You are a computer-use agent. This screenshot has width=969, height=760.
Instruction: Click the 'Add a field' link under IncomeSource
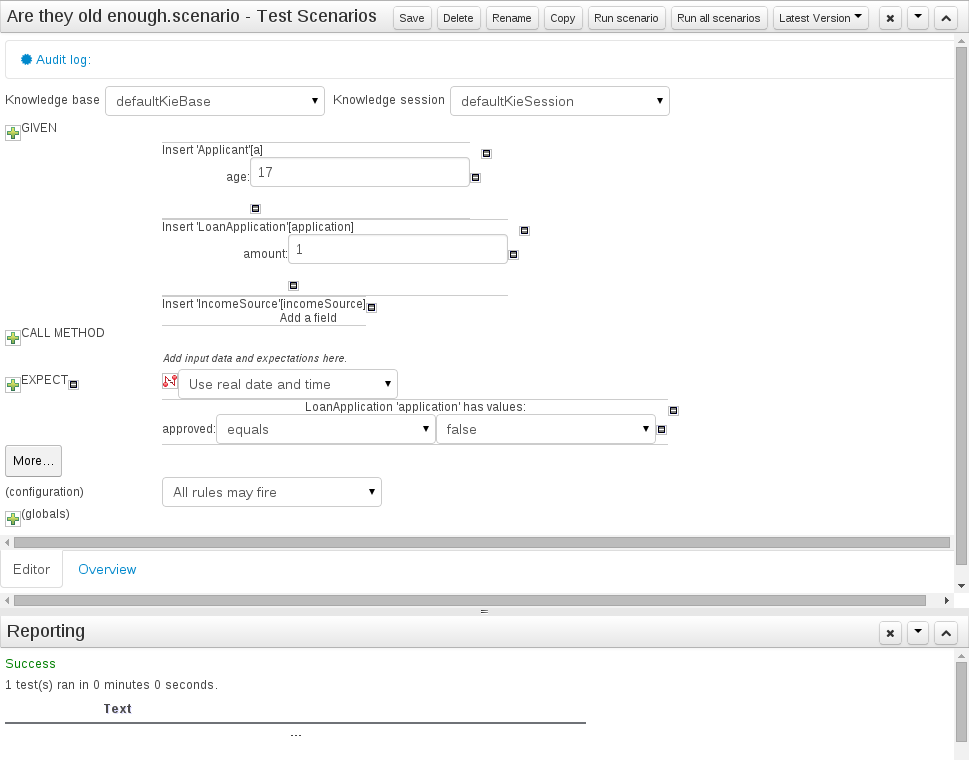pyautogui.click(x=308, y=318)
